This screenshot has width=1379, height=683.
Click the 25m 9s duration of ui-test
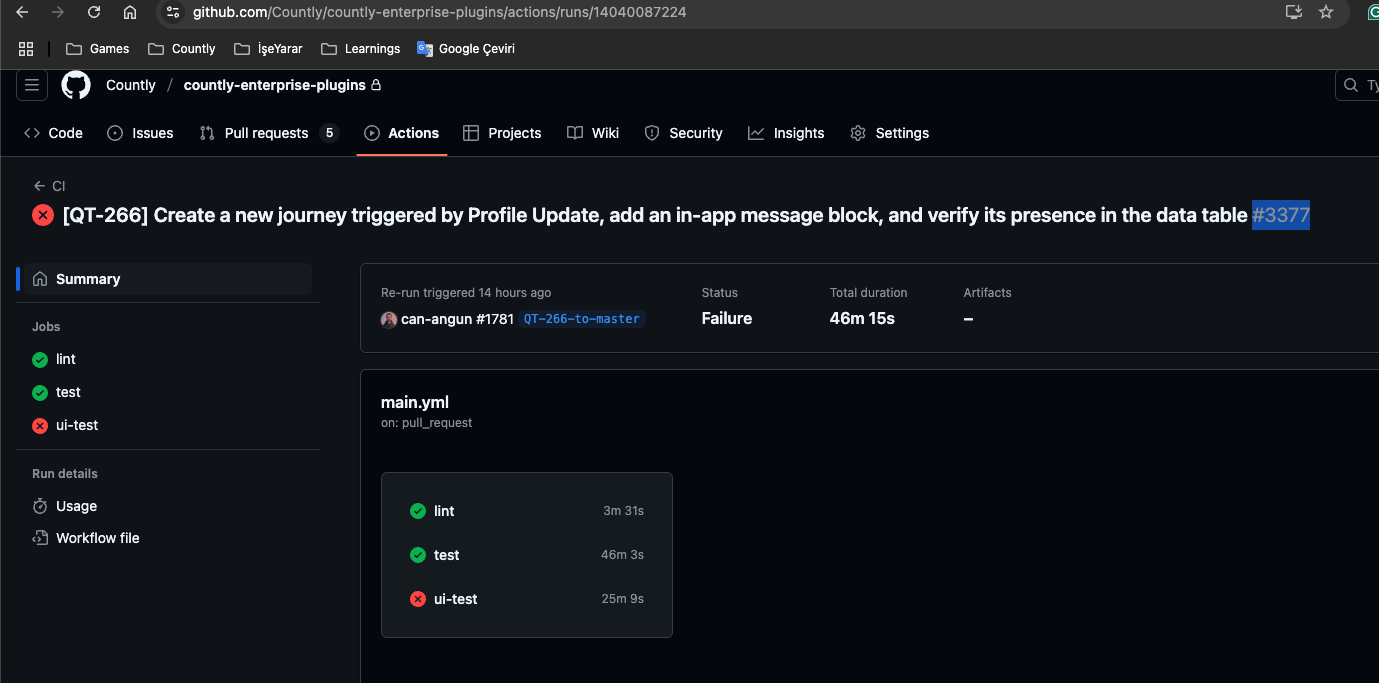tap(623, 599)
